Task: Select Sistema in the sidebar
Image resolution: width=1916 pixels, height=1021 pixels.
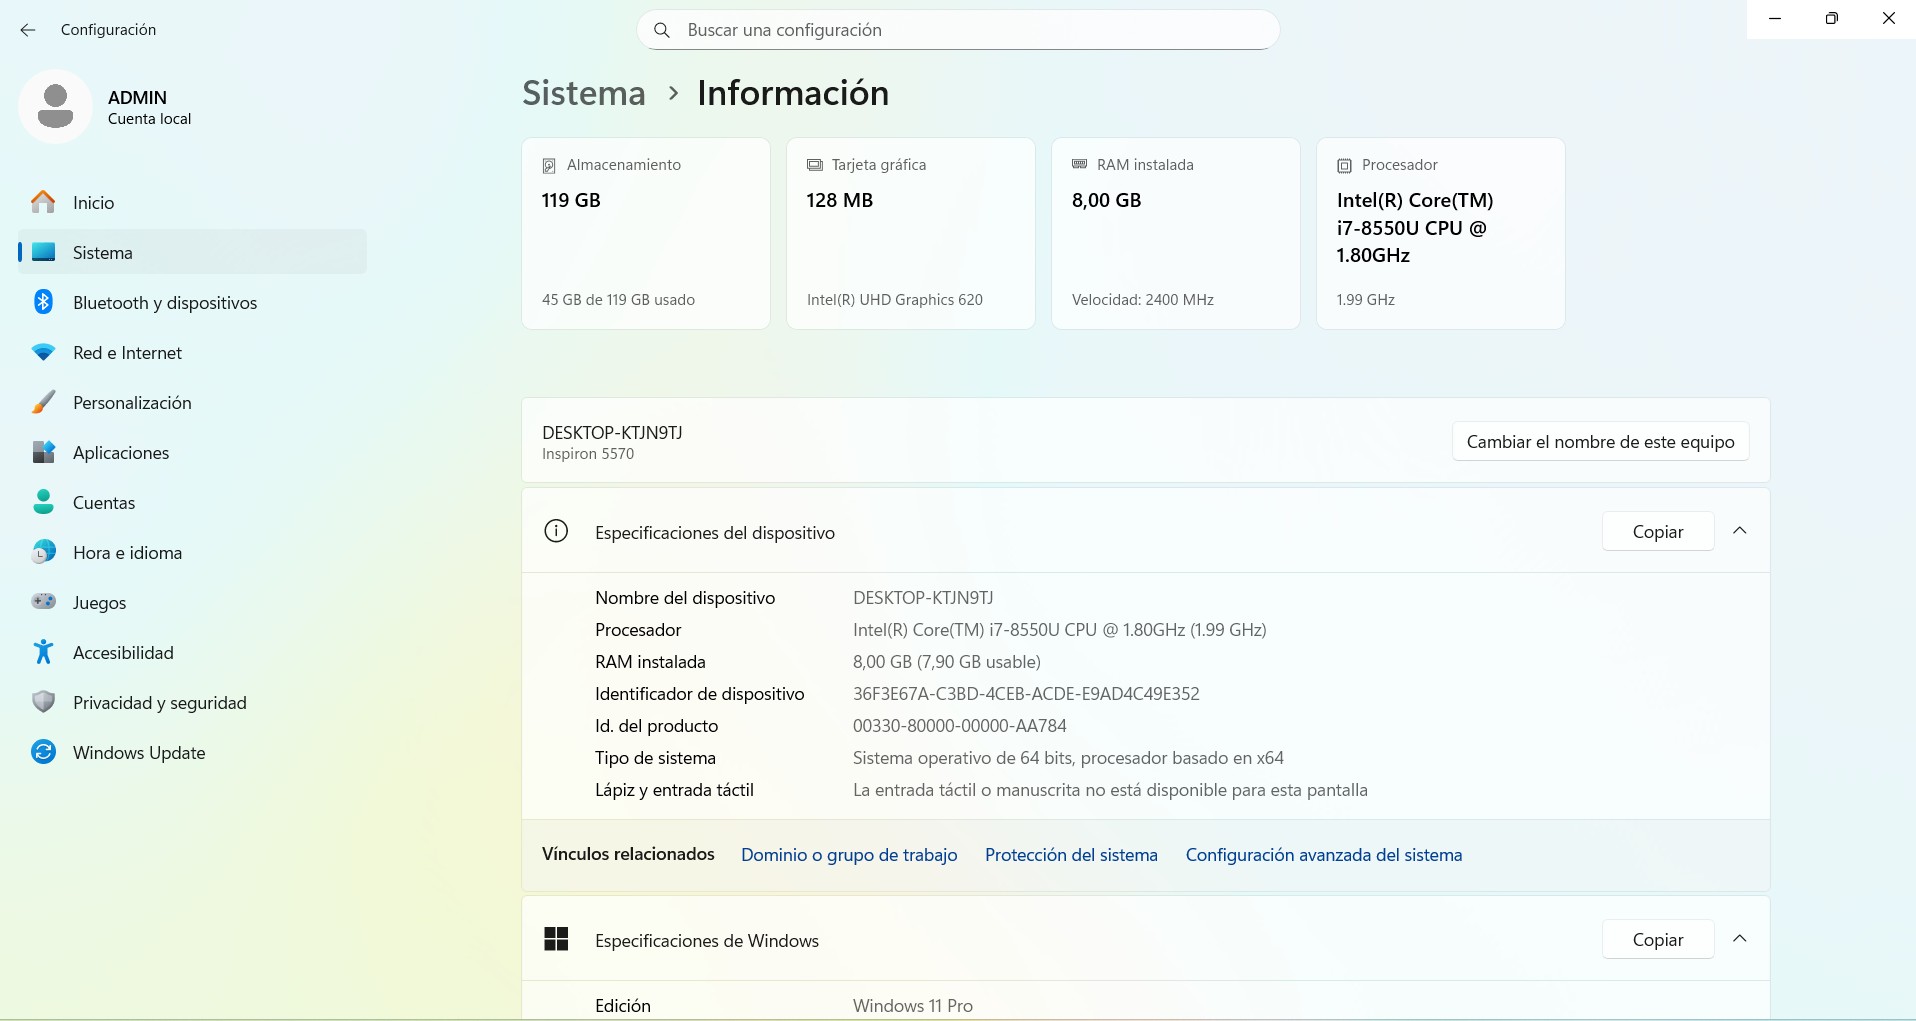Action: pyautogui.click(x=104, y=252)
